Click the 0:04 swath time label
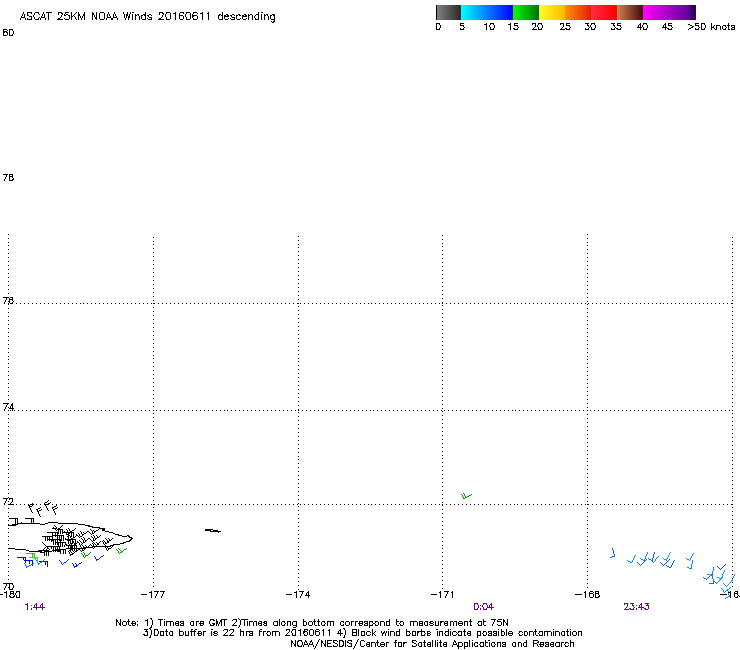This screenshot has height=650, width=740. point(483,607)
